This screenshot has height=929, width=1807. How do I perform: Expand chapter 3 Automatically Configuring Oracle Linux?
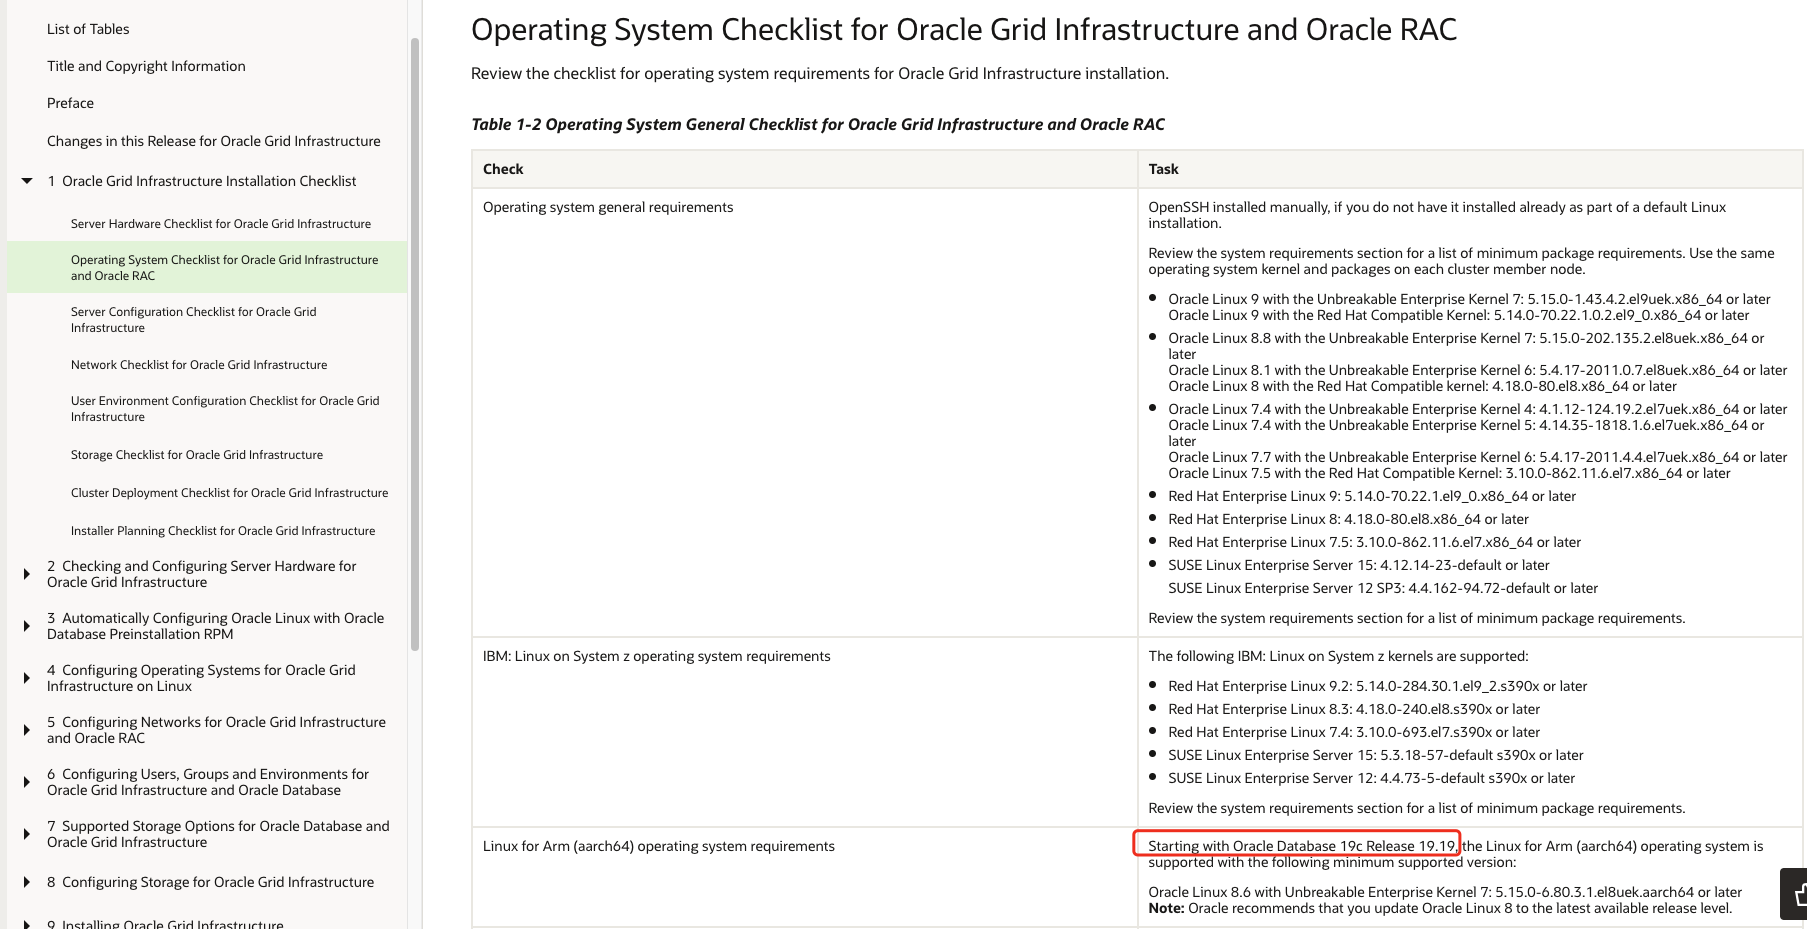[27, 626]
